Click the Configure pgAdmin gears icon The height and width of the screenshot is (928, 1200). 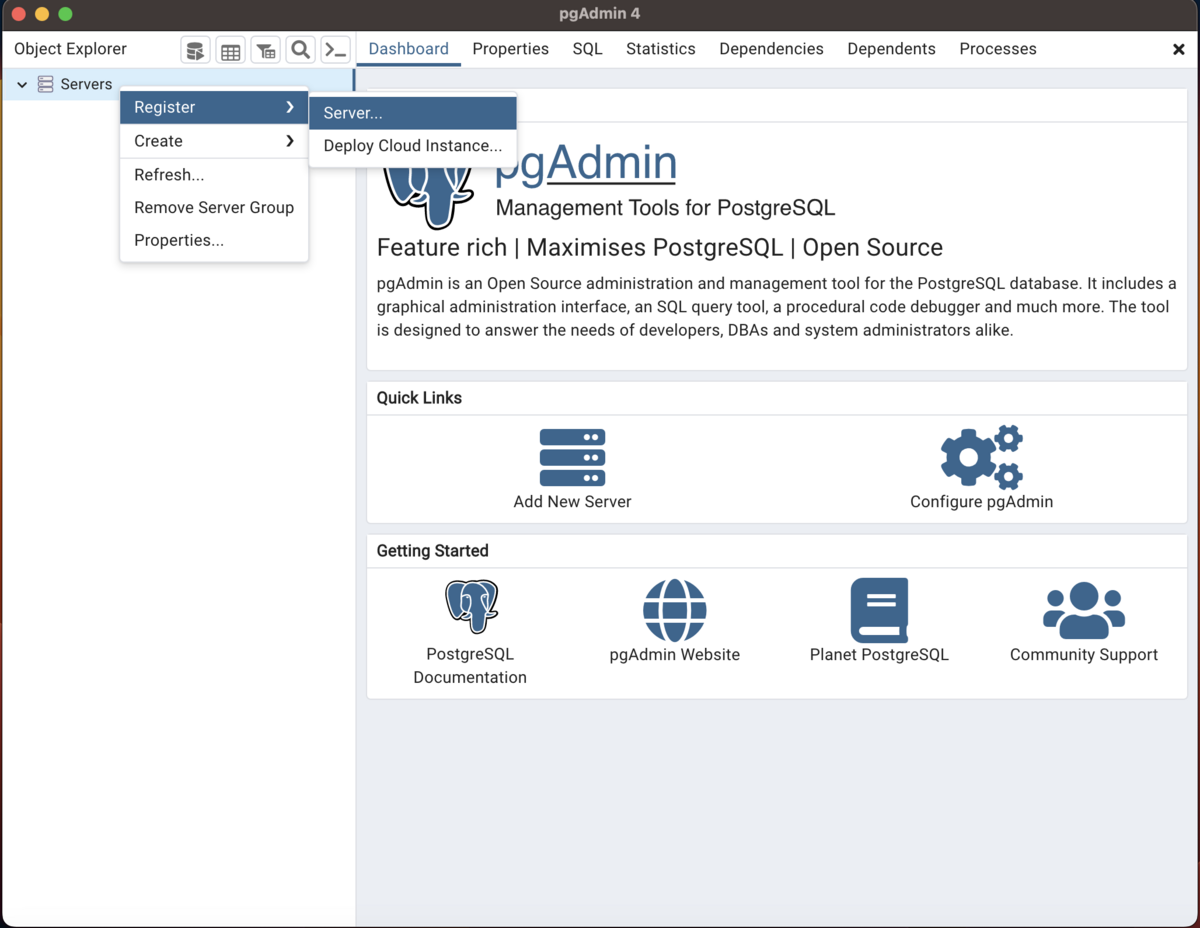click(x=981, y=457)
